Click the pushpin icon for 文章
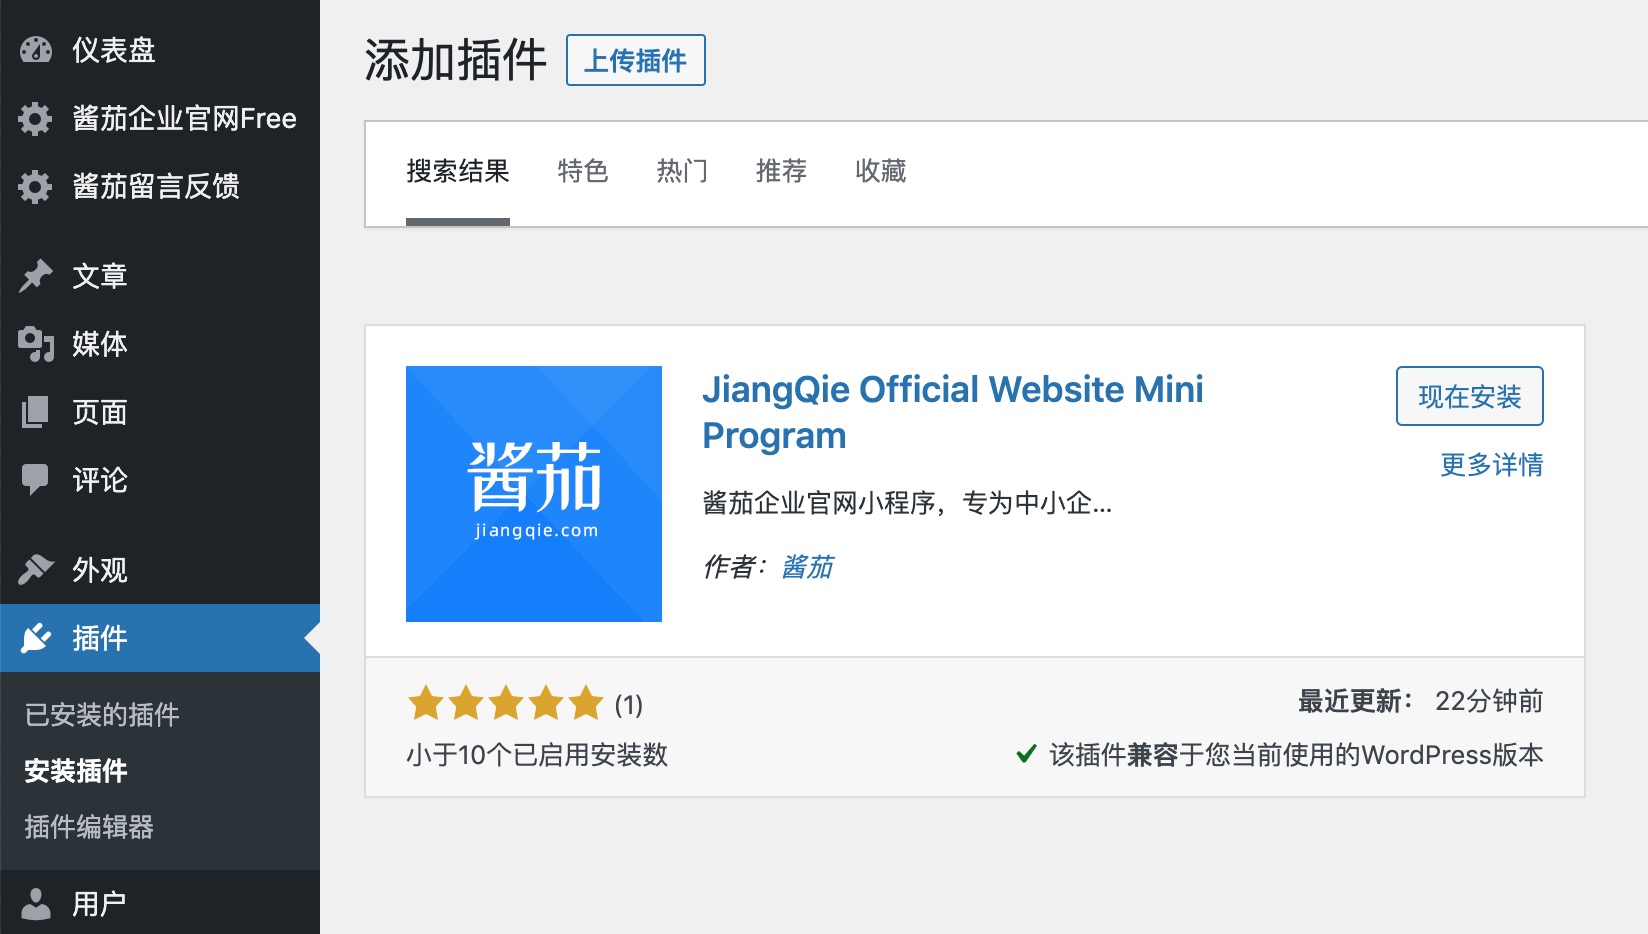This screenshot has height=934, width=1648. click(36, 276)
